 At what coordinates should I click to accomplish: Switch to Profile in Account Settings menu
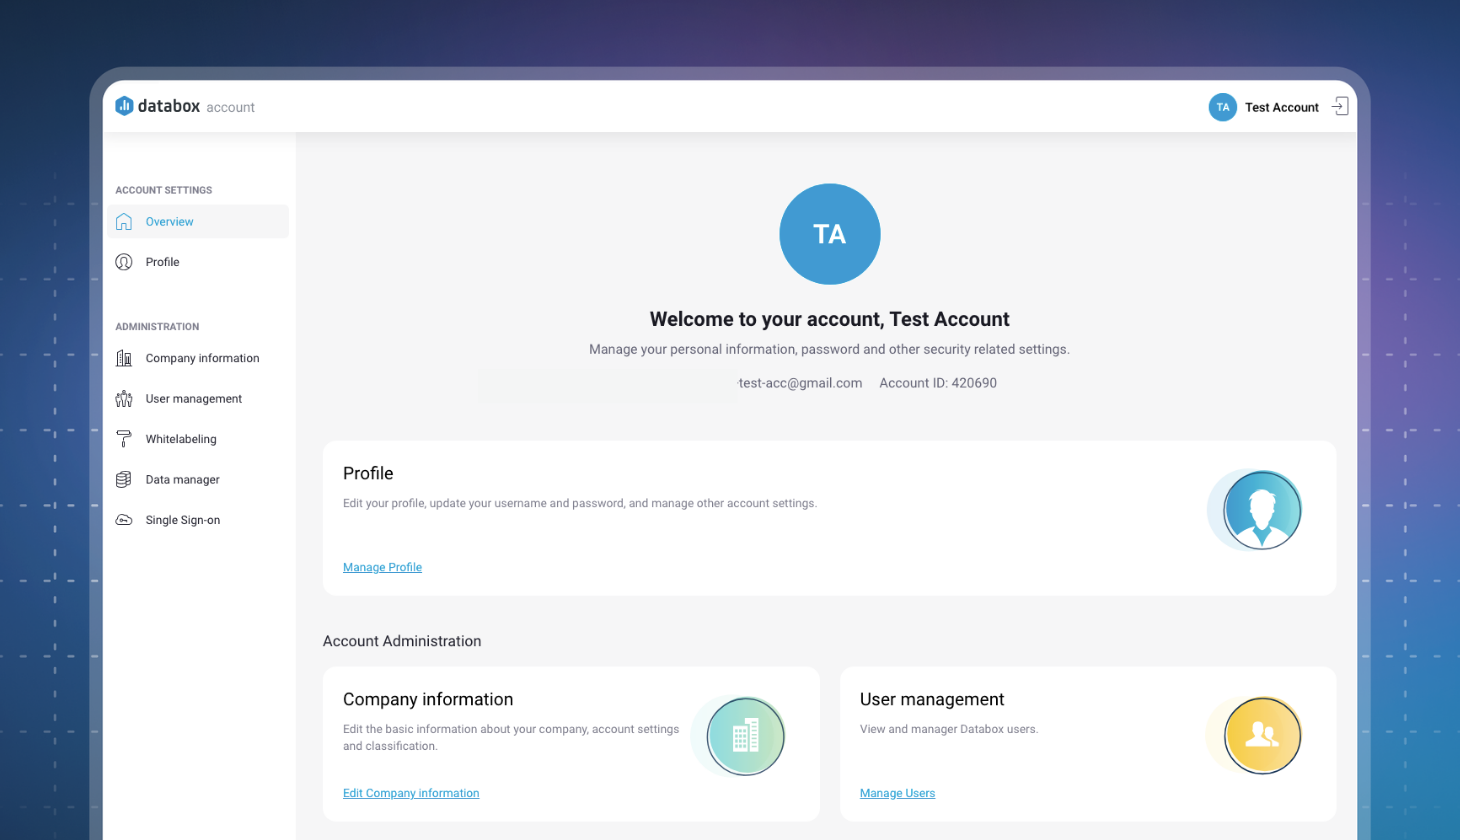163,261
